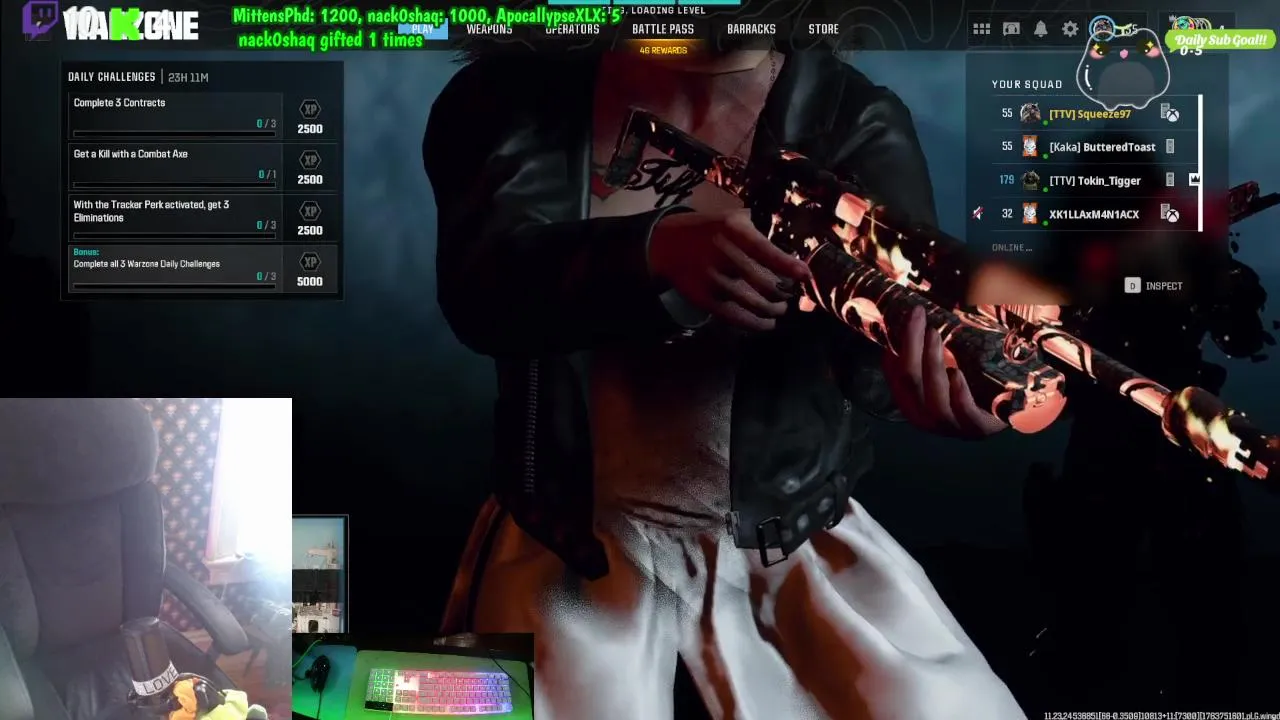1280x720 pixels.
Task: Click the 46 Rewards label
Action: coord(663,50)
